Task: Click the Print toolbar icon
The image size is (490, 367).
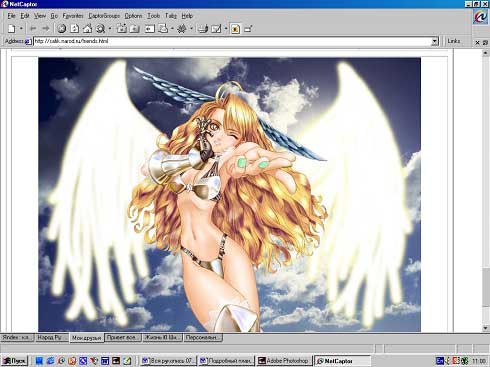Action: pyautogui.click(x=203, y=29)
